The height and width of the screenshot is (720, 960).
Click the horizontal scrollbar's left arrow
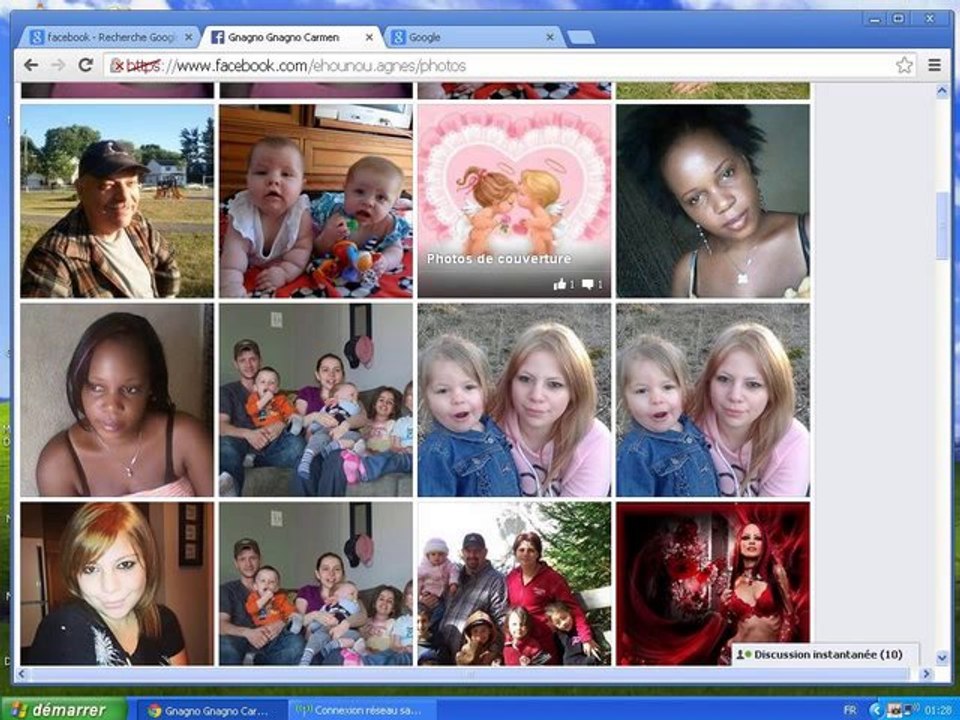pyautogui.click(x=24, y=674)
